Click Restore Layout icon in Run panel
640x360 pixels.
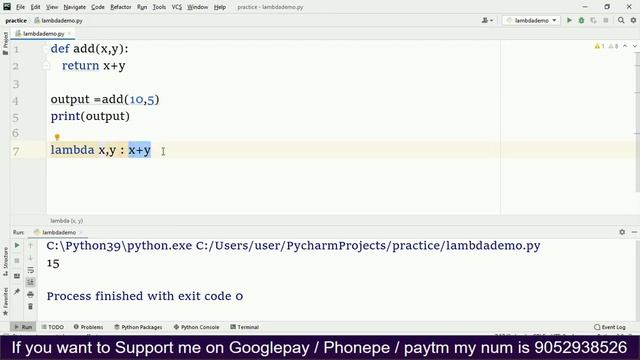click(x=17, y=276)
